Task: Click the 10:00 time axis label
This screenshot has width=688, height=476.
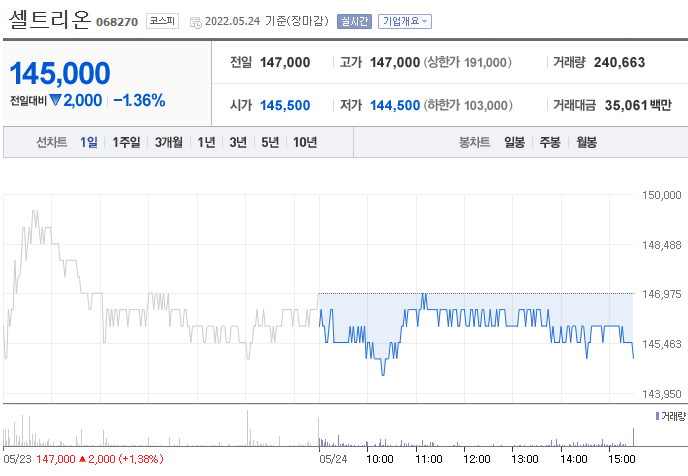Action: click(380, 459)
